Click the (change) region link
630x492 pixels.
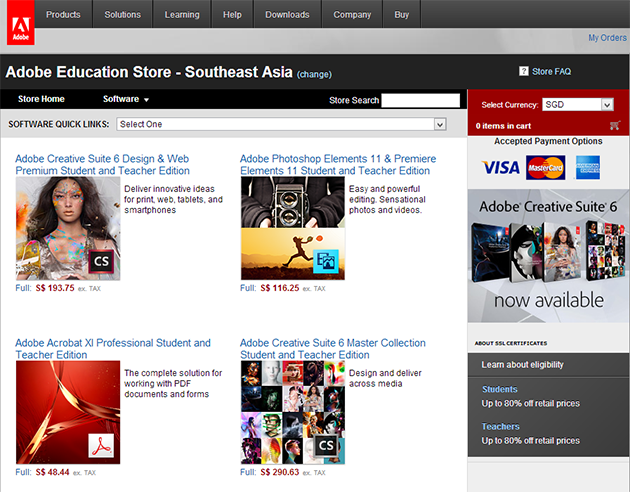click(314, 74)
